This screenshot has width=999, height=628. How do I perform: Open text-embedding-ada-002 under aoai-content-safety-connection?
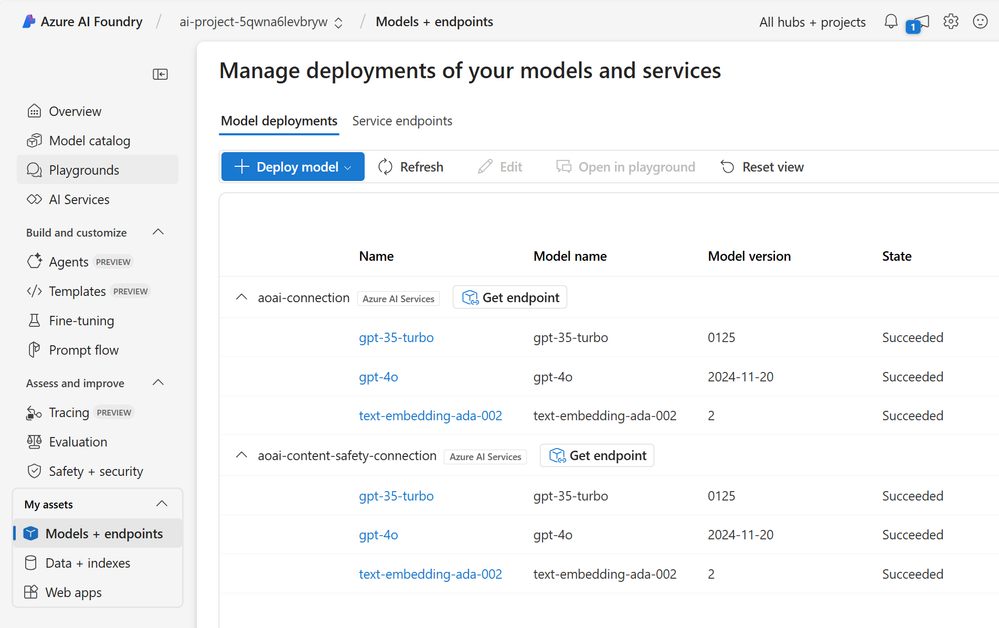click(430, 574)
